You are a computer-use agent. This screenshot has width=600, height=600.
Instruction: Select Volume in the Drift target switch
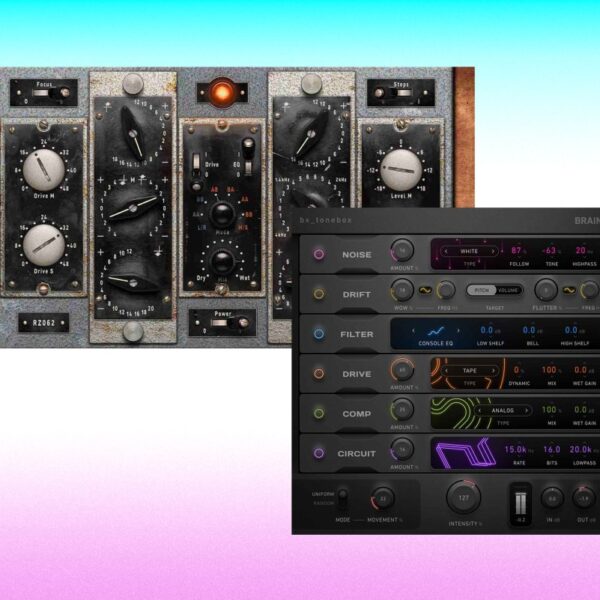(508, 290)
